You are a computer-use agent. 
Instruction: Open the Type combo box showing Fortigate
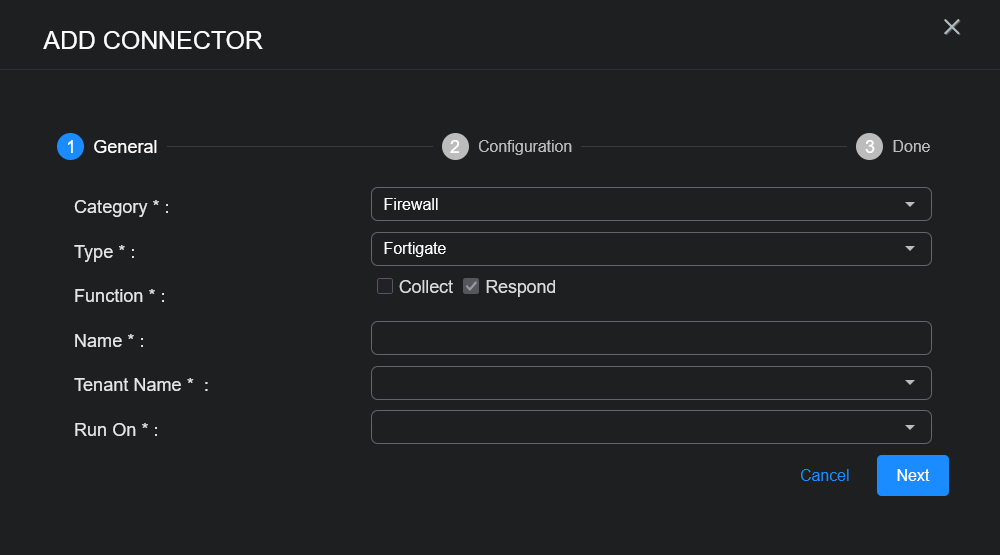pos(640,249)
